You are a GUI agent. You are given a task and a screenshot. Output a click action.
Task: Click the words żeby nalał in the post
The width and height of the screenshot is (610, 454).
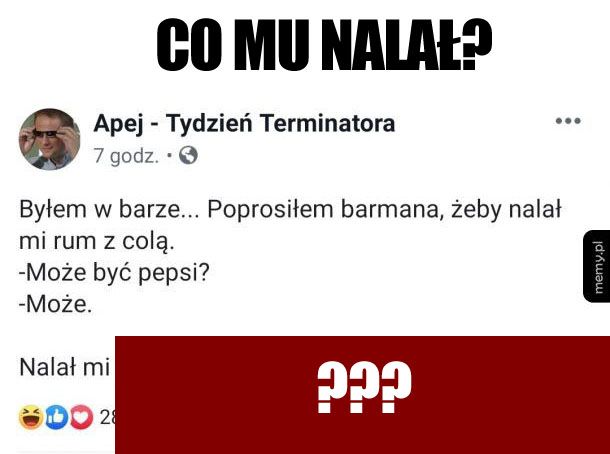click(506, 210)
